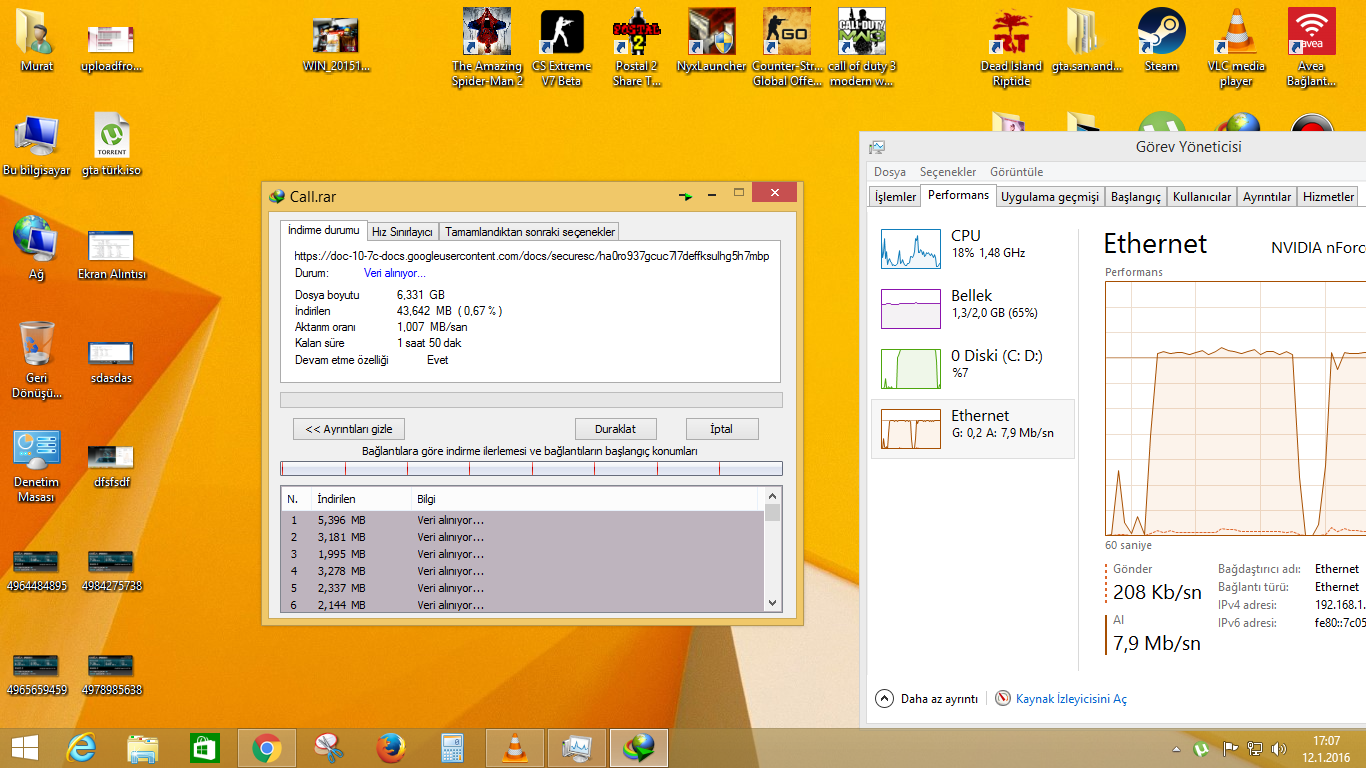Click İptal button to cancel download
The width and height of the screenshot is (1366, 768).
click(x=721, y=429)
